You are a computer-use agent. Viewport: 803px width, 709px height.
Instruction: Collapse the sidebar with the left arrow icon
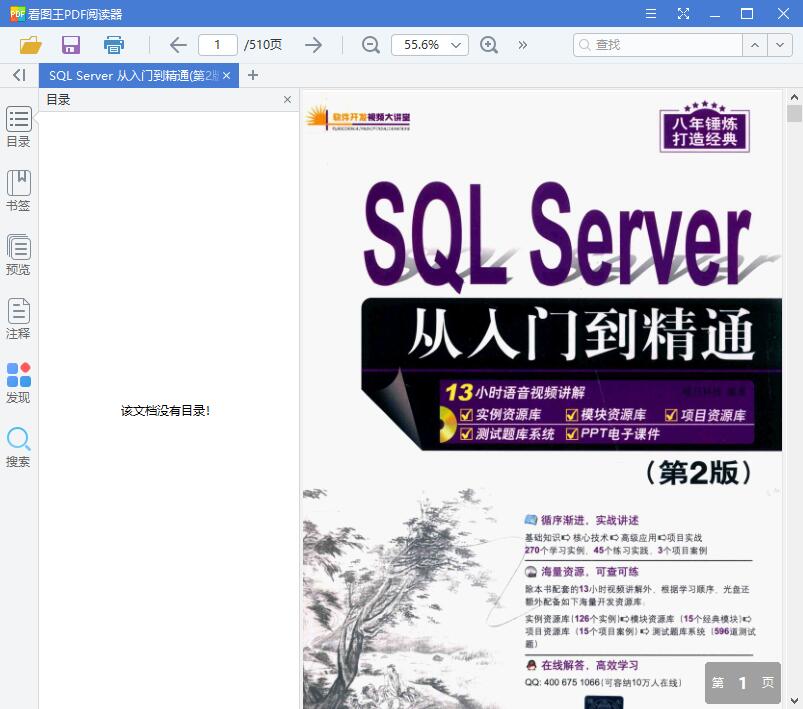point(19,75)
